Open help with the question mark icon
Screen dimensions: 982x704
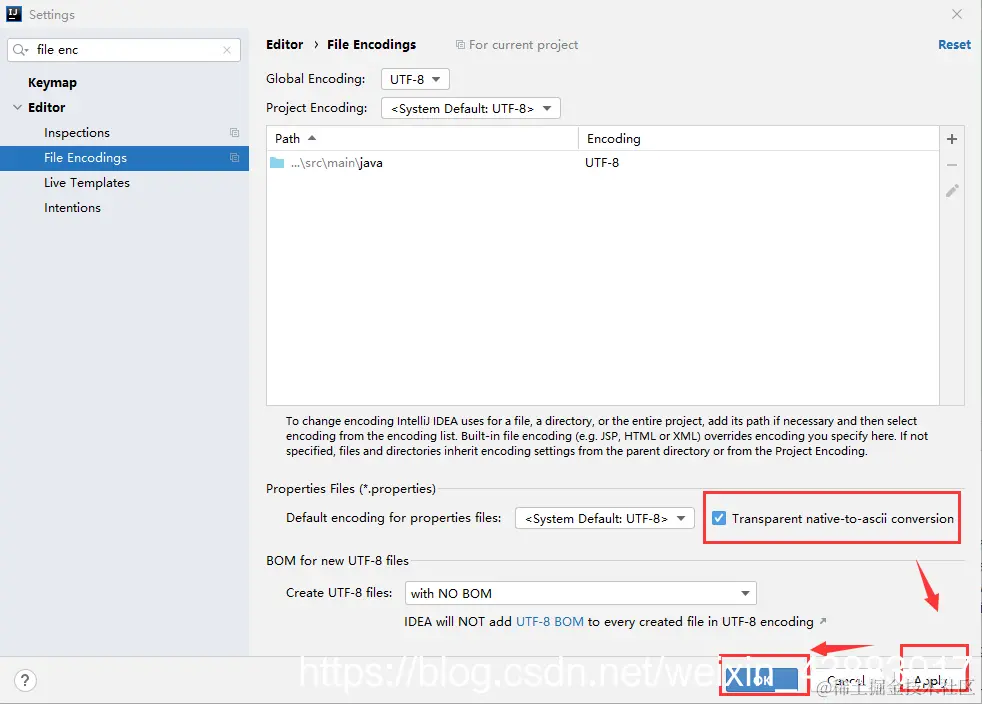[x=25, y=680]
